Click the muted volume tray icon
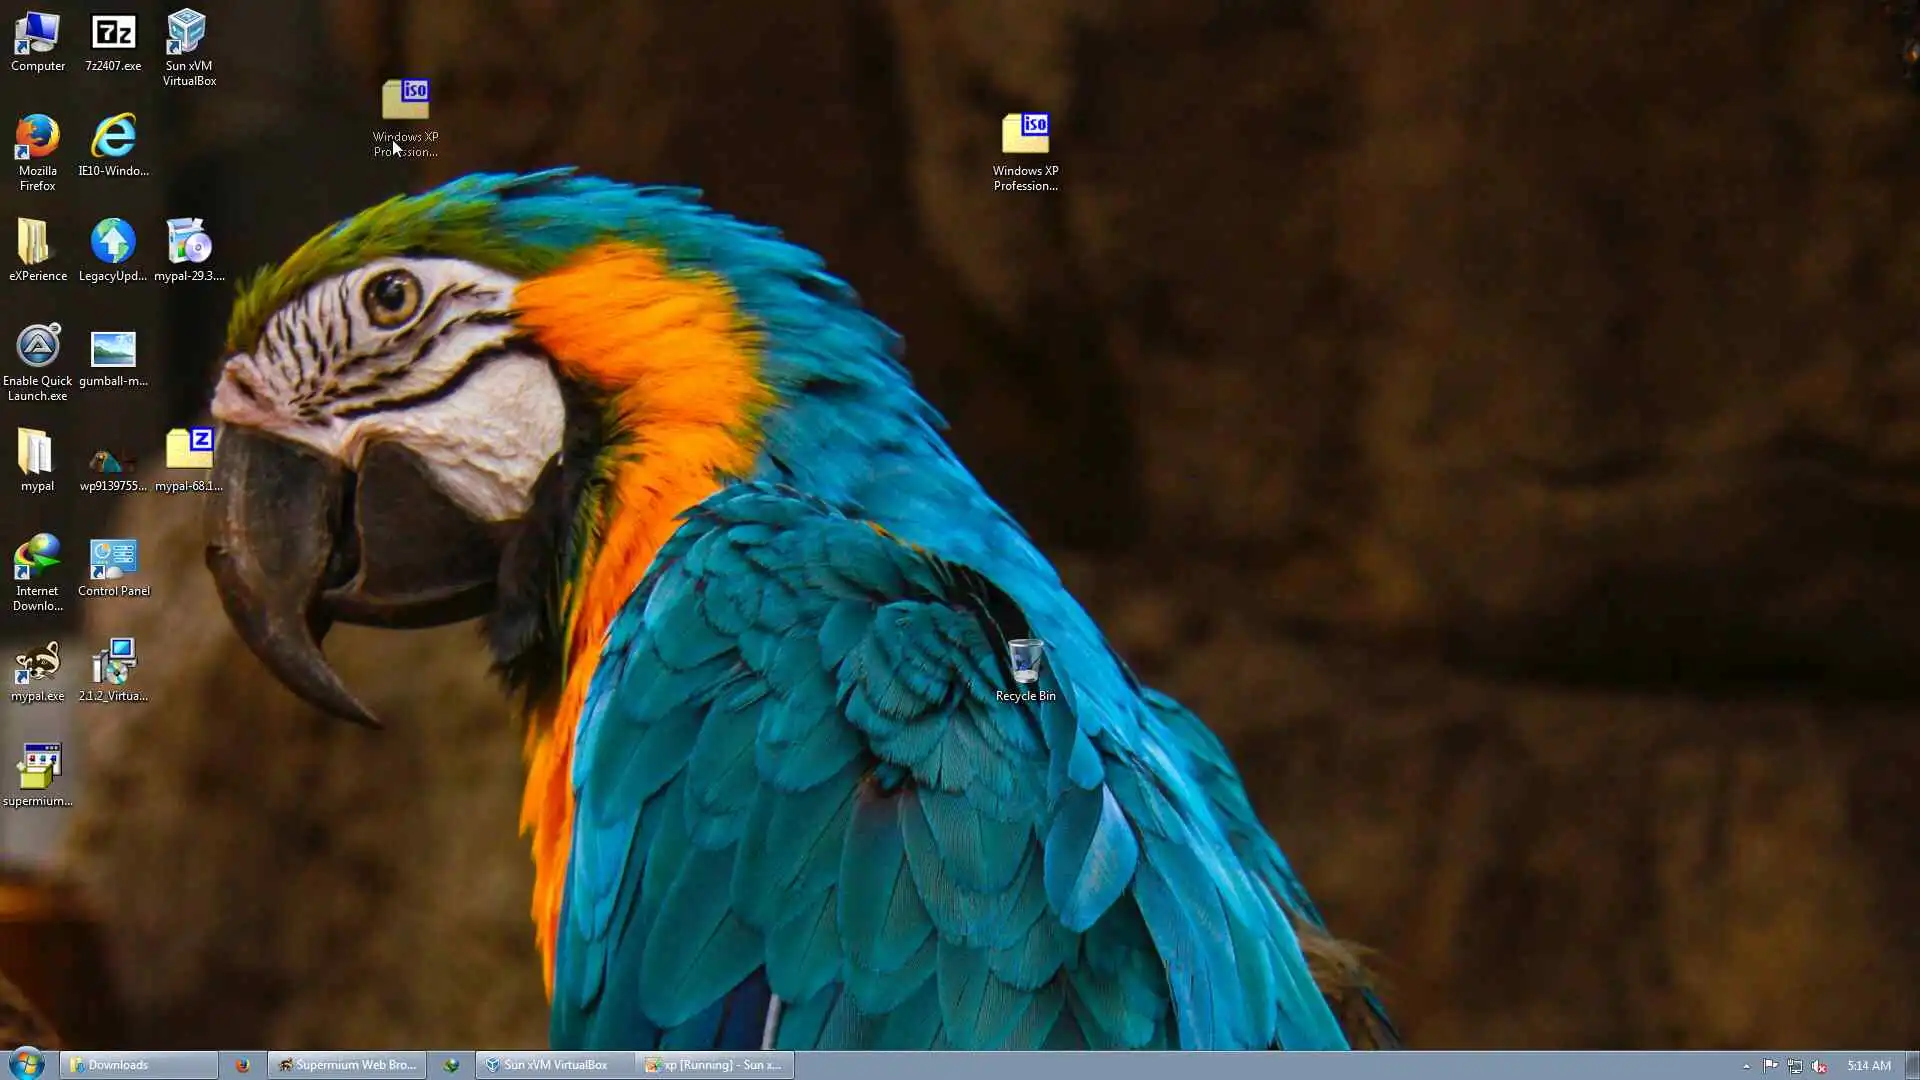Screen dimensions: 1920x1080 [x=1819, y=1066]
